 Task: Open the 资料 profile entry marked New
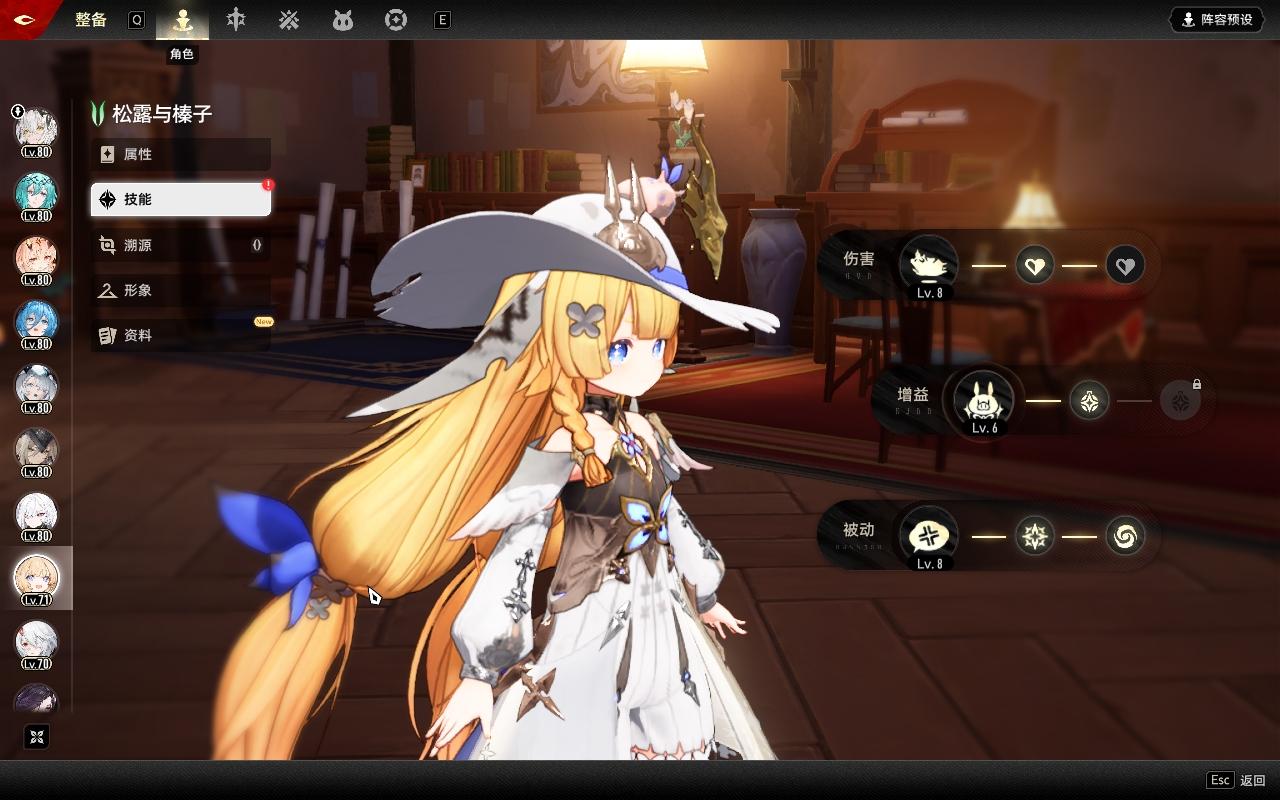[x=181, y=335]
